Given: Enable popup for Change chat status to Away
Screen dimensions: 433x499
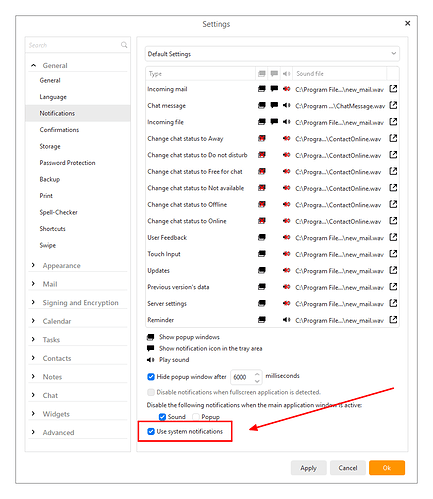Looking at the screenshot, I should tap(262, 138).
